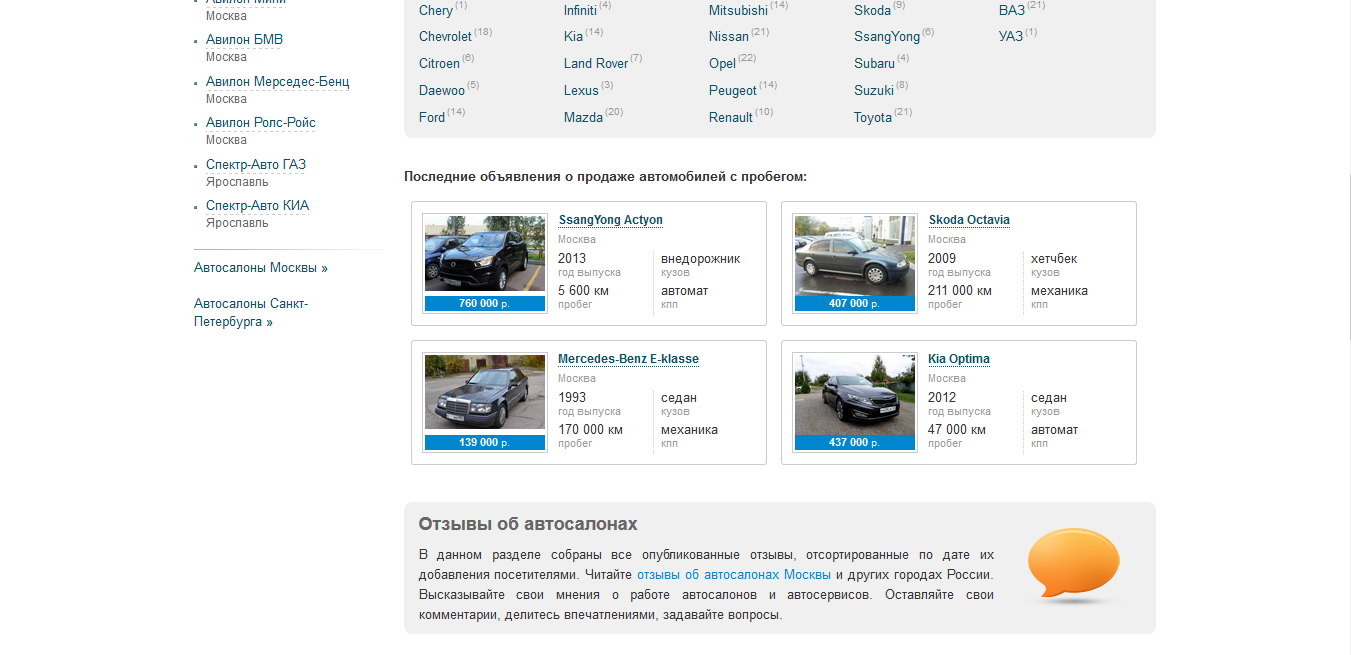
Task: Select the Renault brand link
Action: tap(731, 117)
